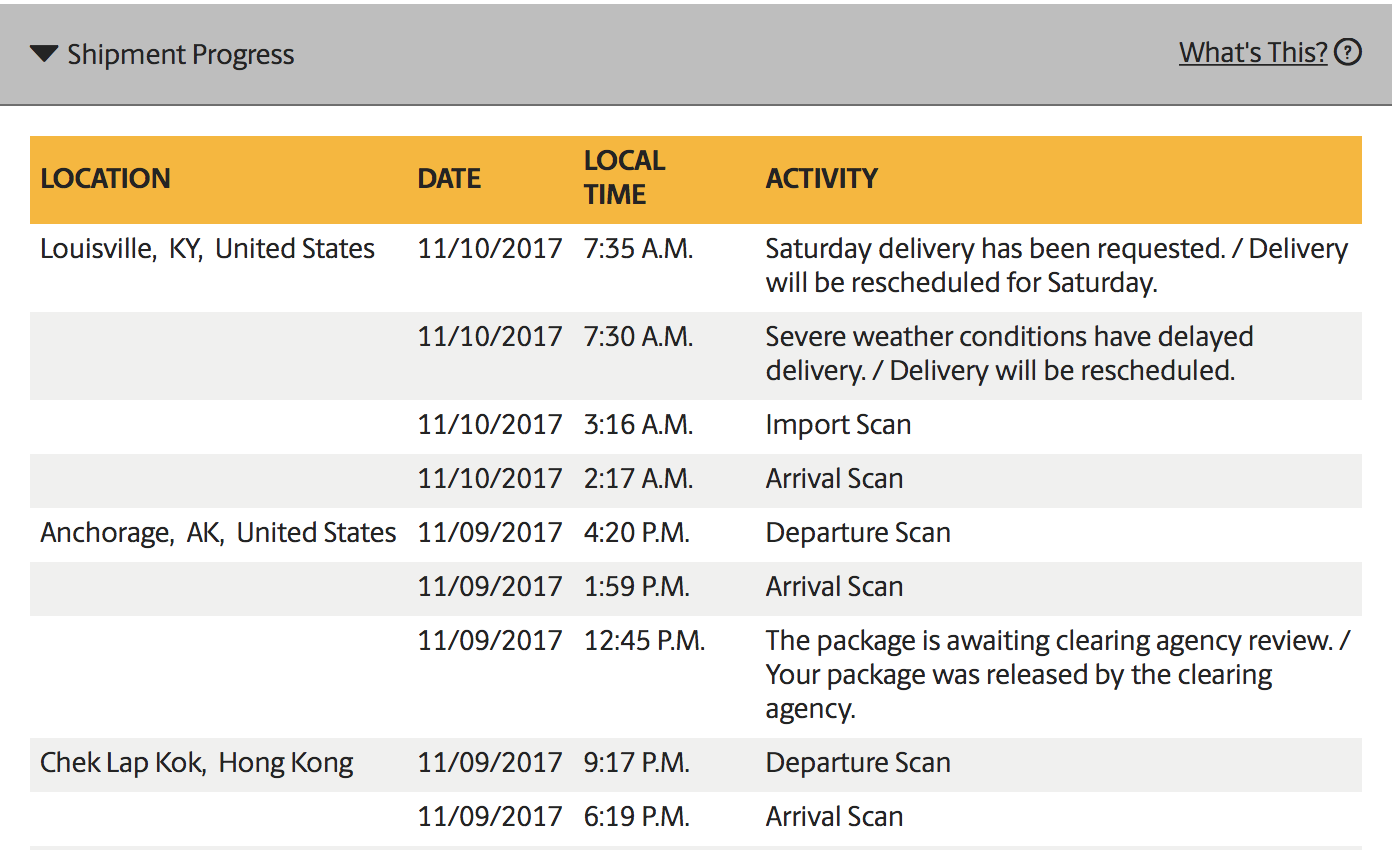Click the 6:19 P.M. Arrival Scan row
Viewport: 1392px width, 850px height.
coord(696,816)
